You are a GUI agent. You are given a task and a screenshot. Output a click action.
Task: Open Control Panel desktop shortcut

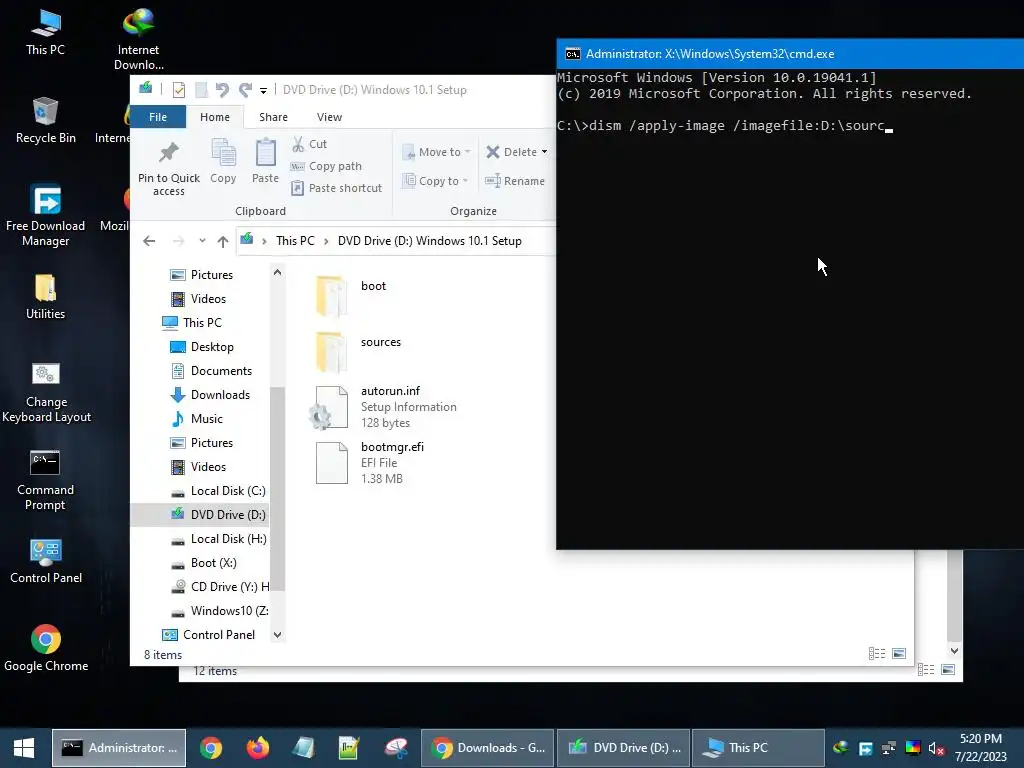point(46,561)
